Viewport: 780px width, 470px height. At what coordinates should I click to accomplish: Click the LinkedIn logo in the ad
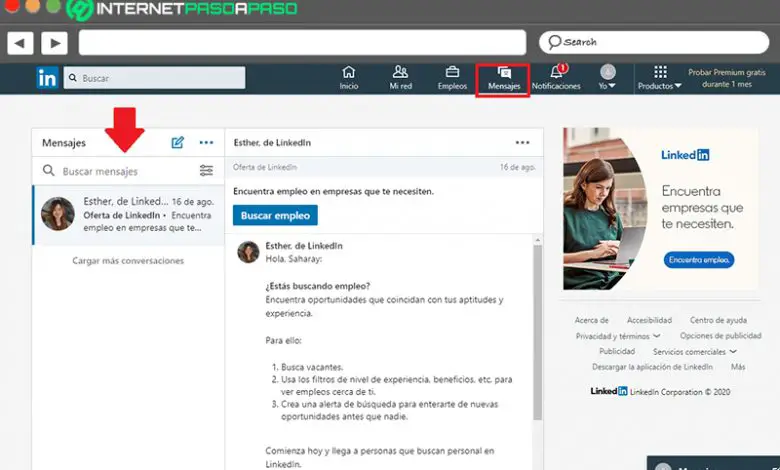(x=685, y=155)
